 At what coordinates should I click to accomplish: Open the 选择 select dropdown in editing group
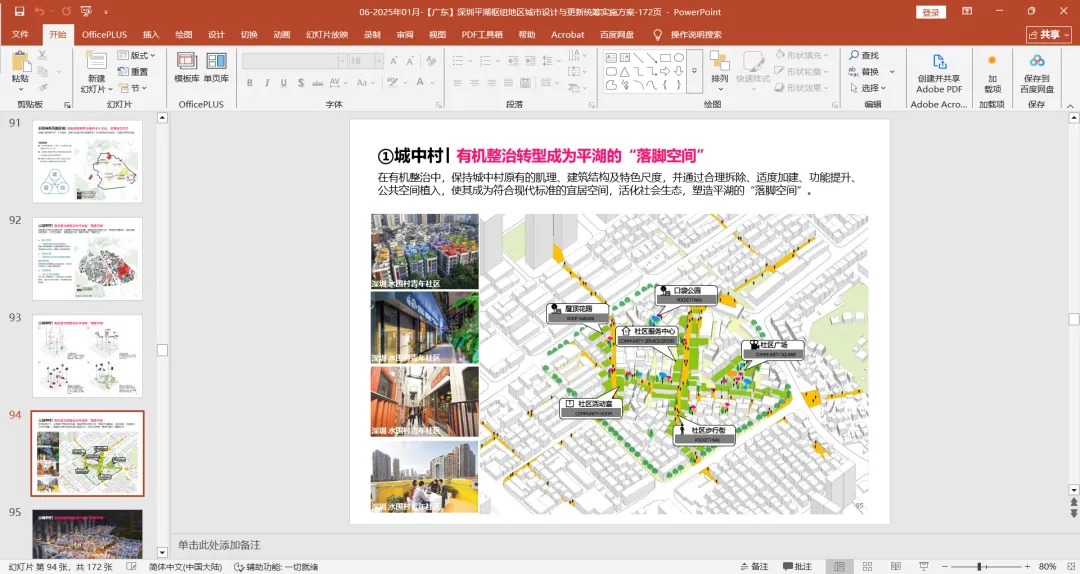click(868, 88)
